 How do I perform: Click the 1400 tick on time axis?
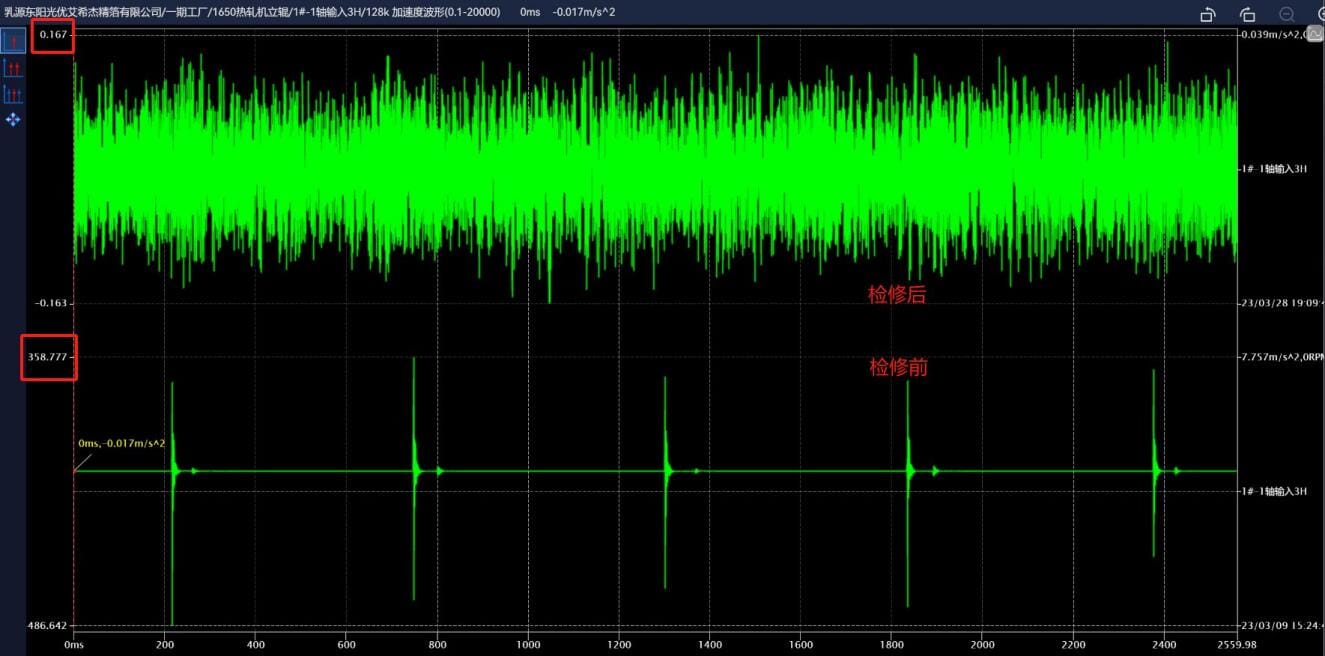pyautogui.click(x=710, y=645)
